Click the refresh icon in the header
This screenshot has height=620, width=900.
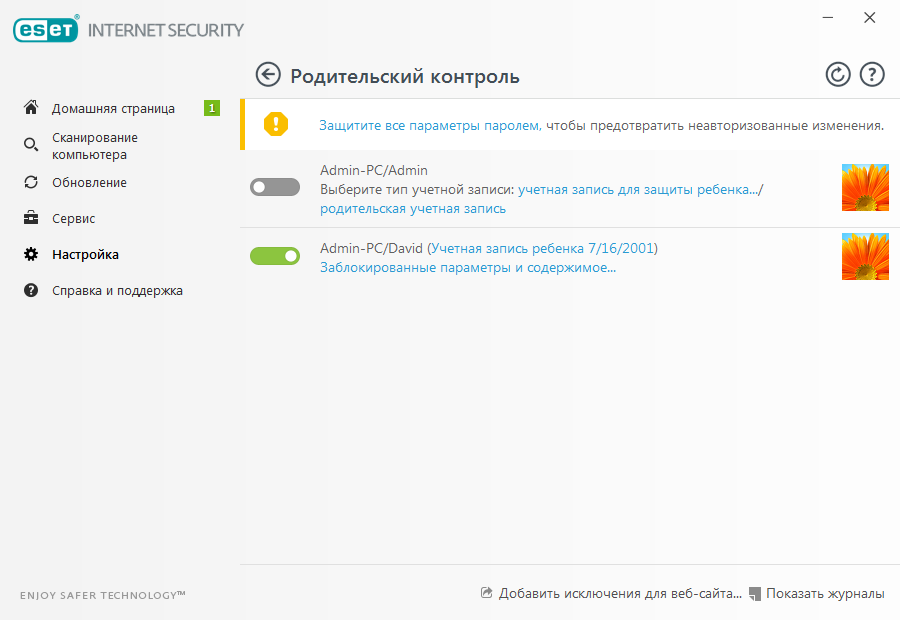[x=838, y=75]
